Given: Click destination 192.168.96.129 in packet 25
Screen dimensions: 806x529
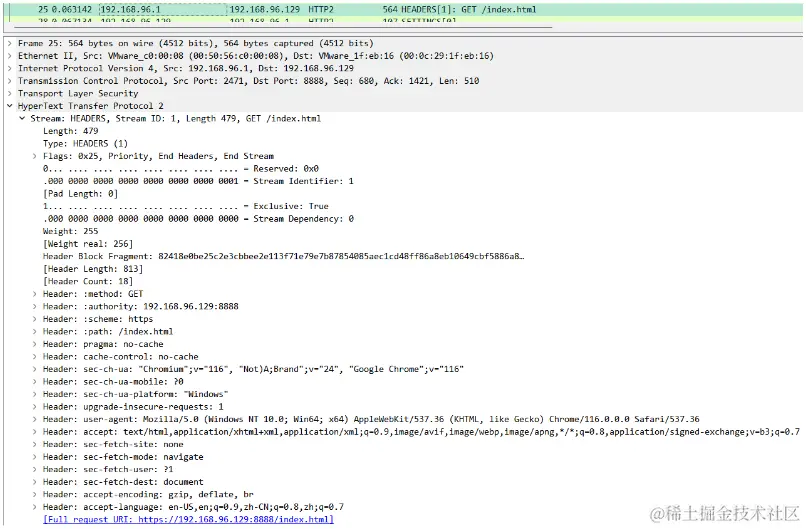Looking at the screenshot, I should (x=264, y=9).
